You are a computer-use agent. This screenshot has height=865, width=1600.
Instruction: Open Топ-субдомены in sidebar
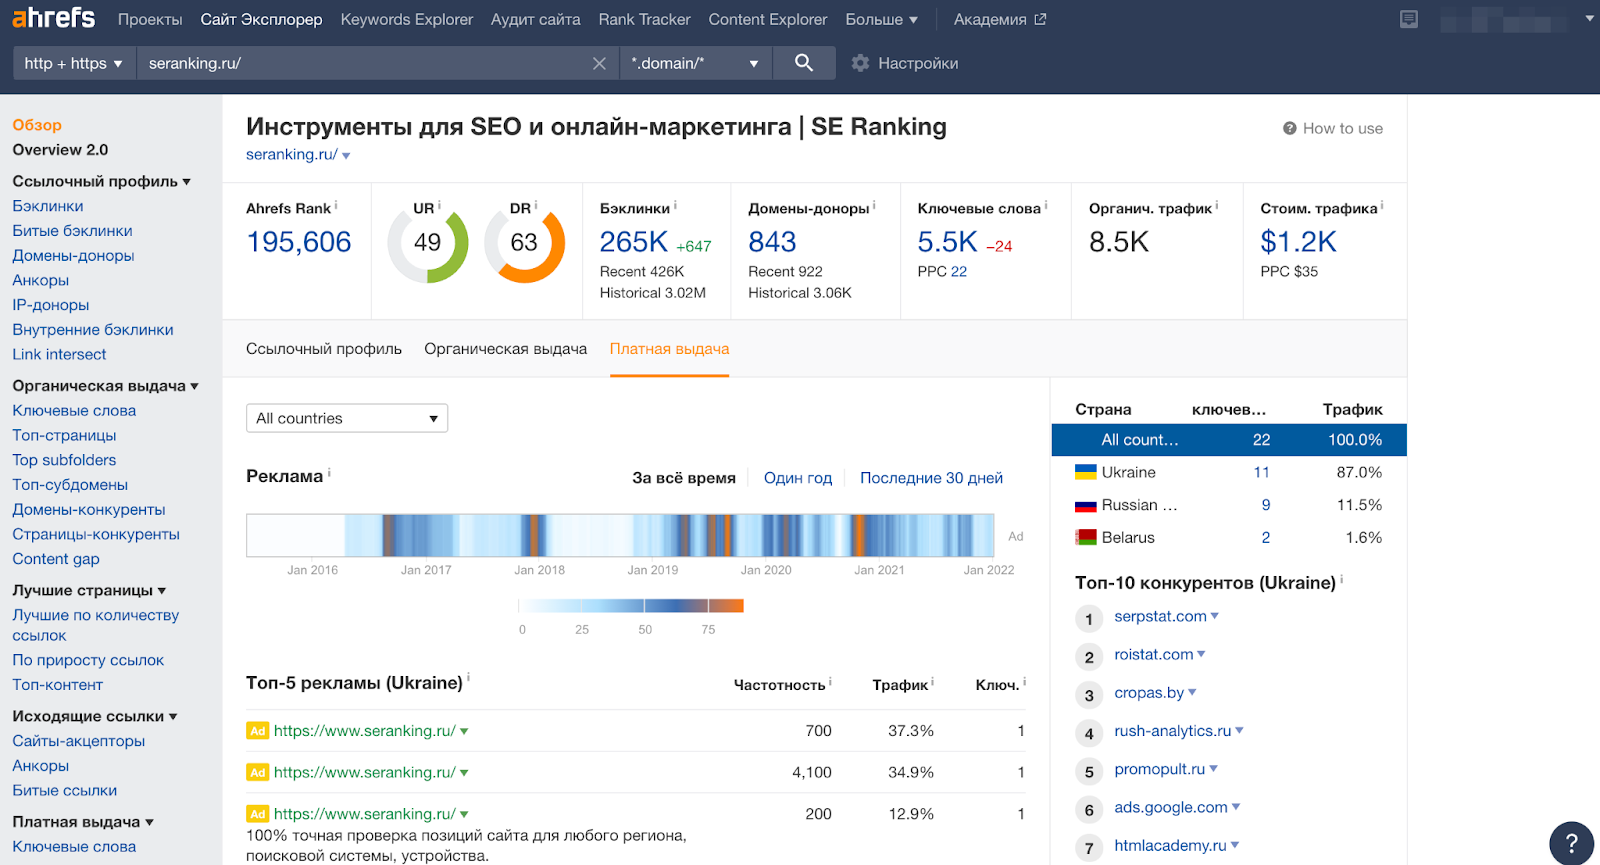coord(70,485)
